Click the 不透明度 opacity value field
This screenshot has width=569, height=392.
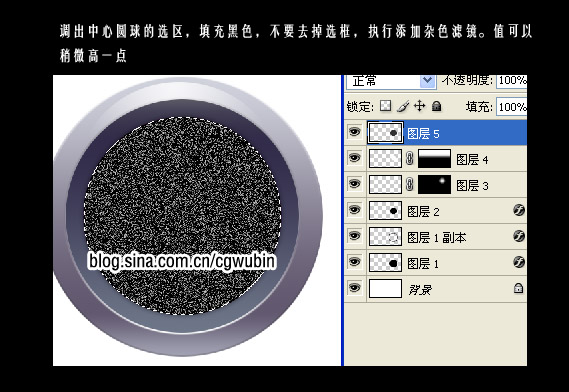pos(512,81)
